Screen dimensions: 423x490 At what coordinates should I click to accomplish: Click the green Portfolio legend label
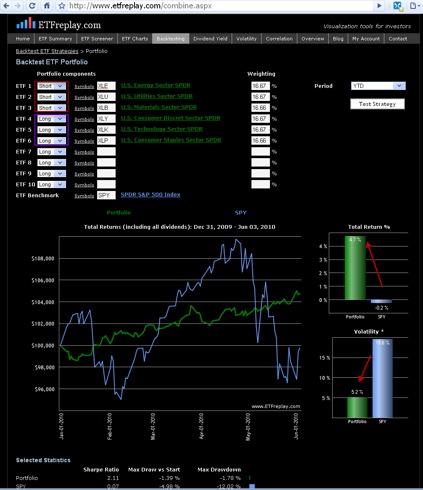pyautogui.click(x=119, y=213)
